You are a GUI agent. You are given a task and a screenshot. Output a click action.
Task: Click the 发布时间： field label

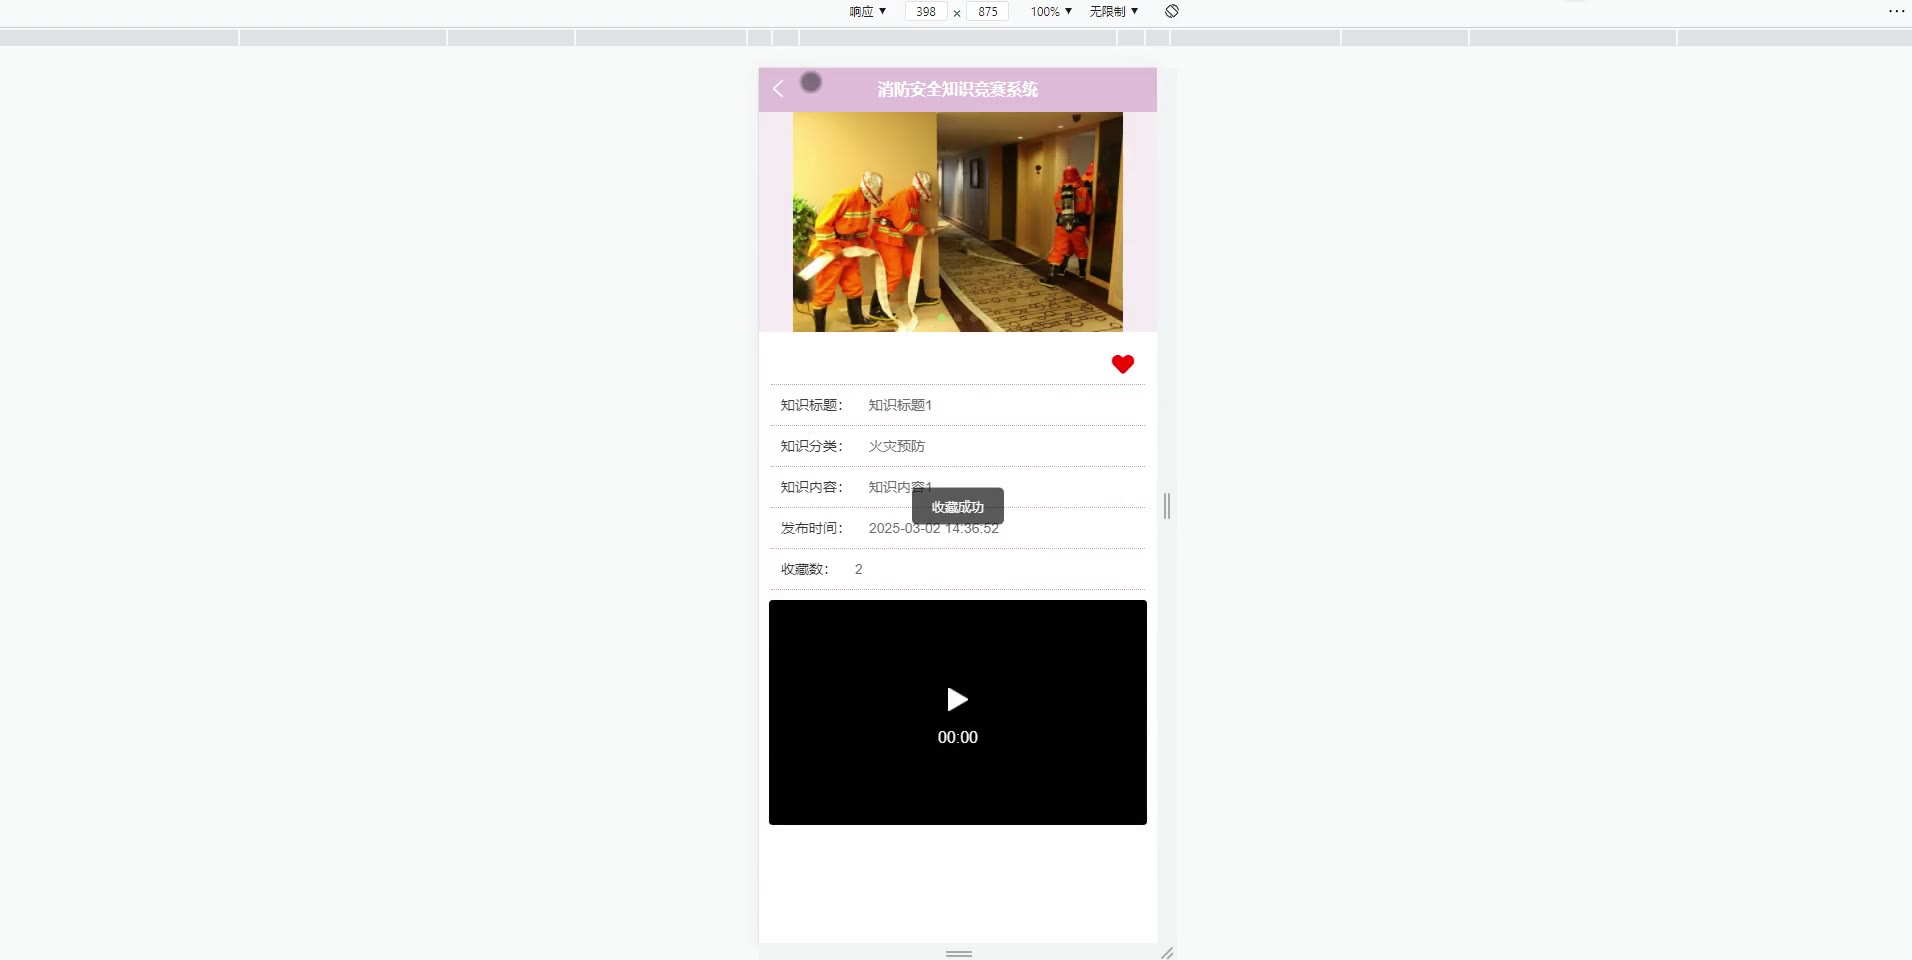tap(812, 528)
